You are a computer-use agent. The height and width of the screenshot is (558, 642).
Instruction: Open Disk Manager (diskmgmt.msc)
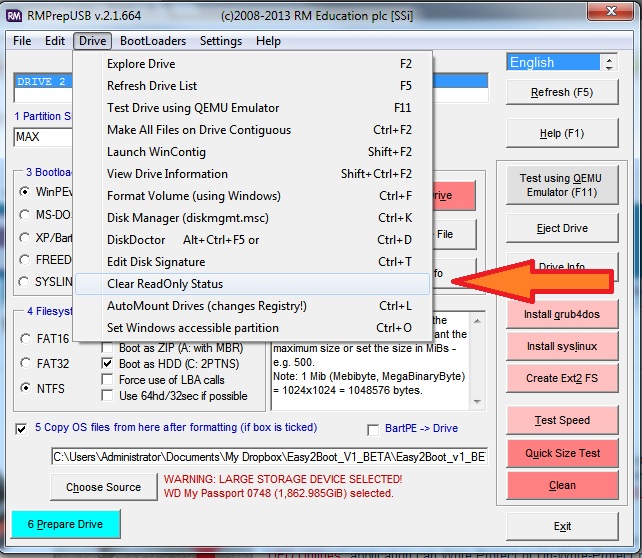tap(253, 218)
